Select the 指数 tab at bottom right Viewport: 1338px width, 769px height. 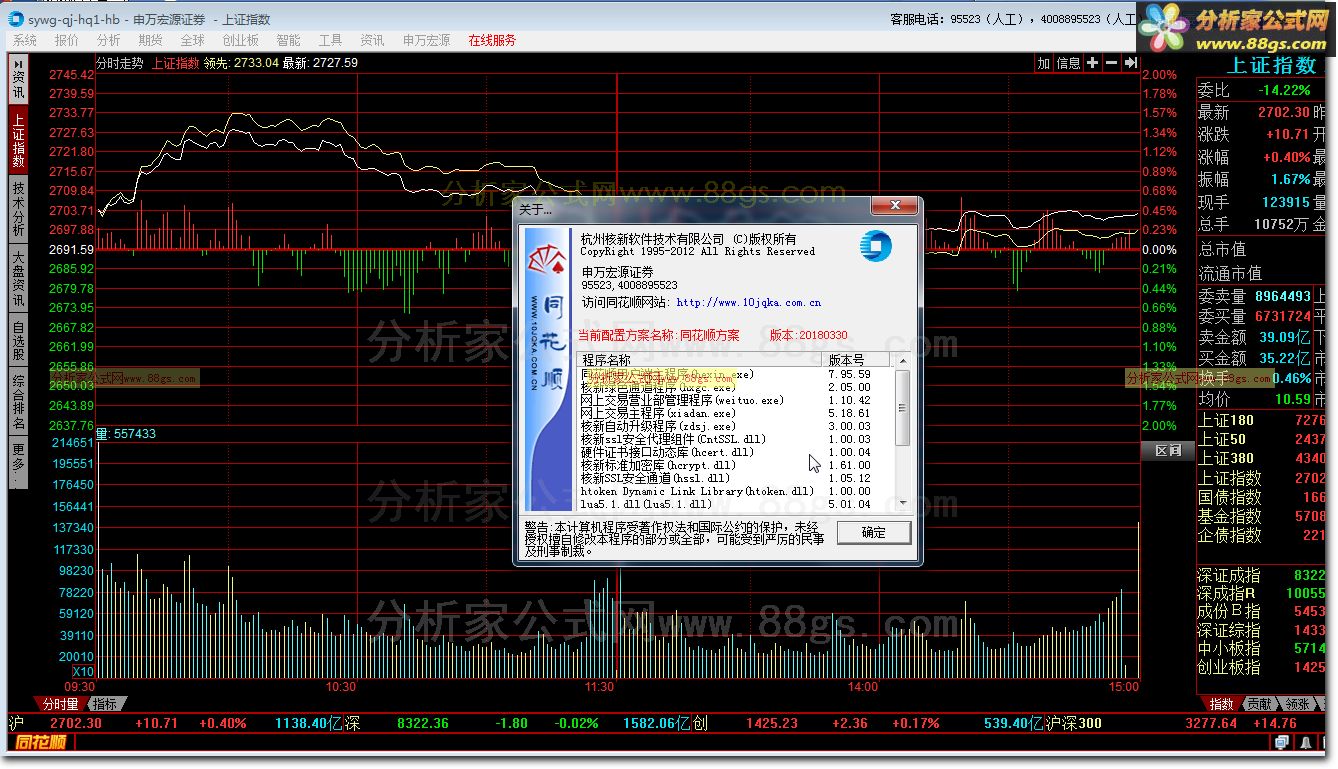(x=1221, y=703)
